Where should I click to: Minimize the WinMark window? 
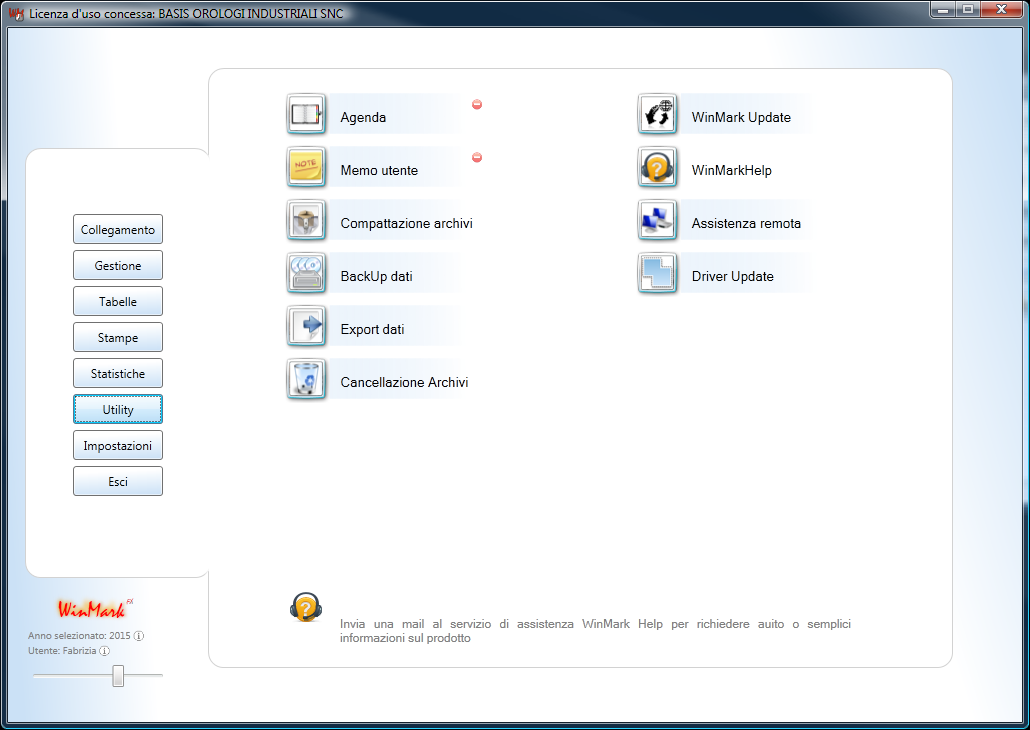pyautogui.click(x=944, y=10)
